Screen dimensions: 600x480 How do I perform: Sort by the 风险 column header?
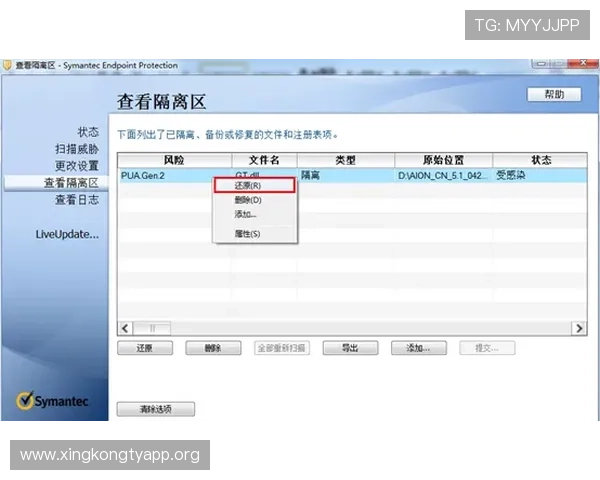pyautogui.click(x=174, y=160)
